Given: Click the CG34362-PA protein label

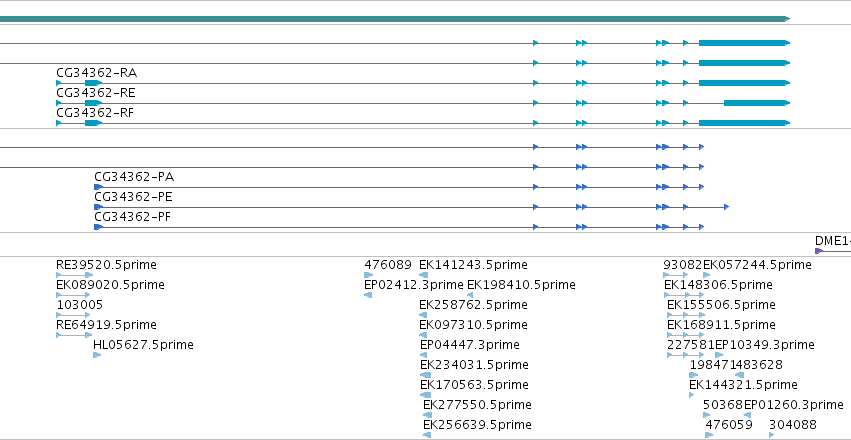Looking at the screenshot, I should pos(134,177).
